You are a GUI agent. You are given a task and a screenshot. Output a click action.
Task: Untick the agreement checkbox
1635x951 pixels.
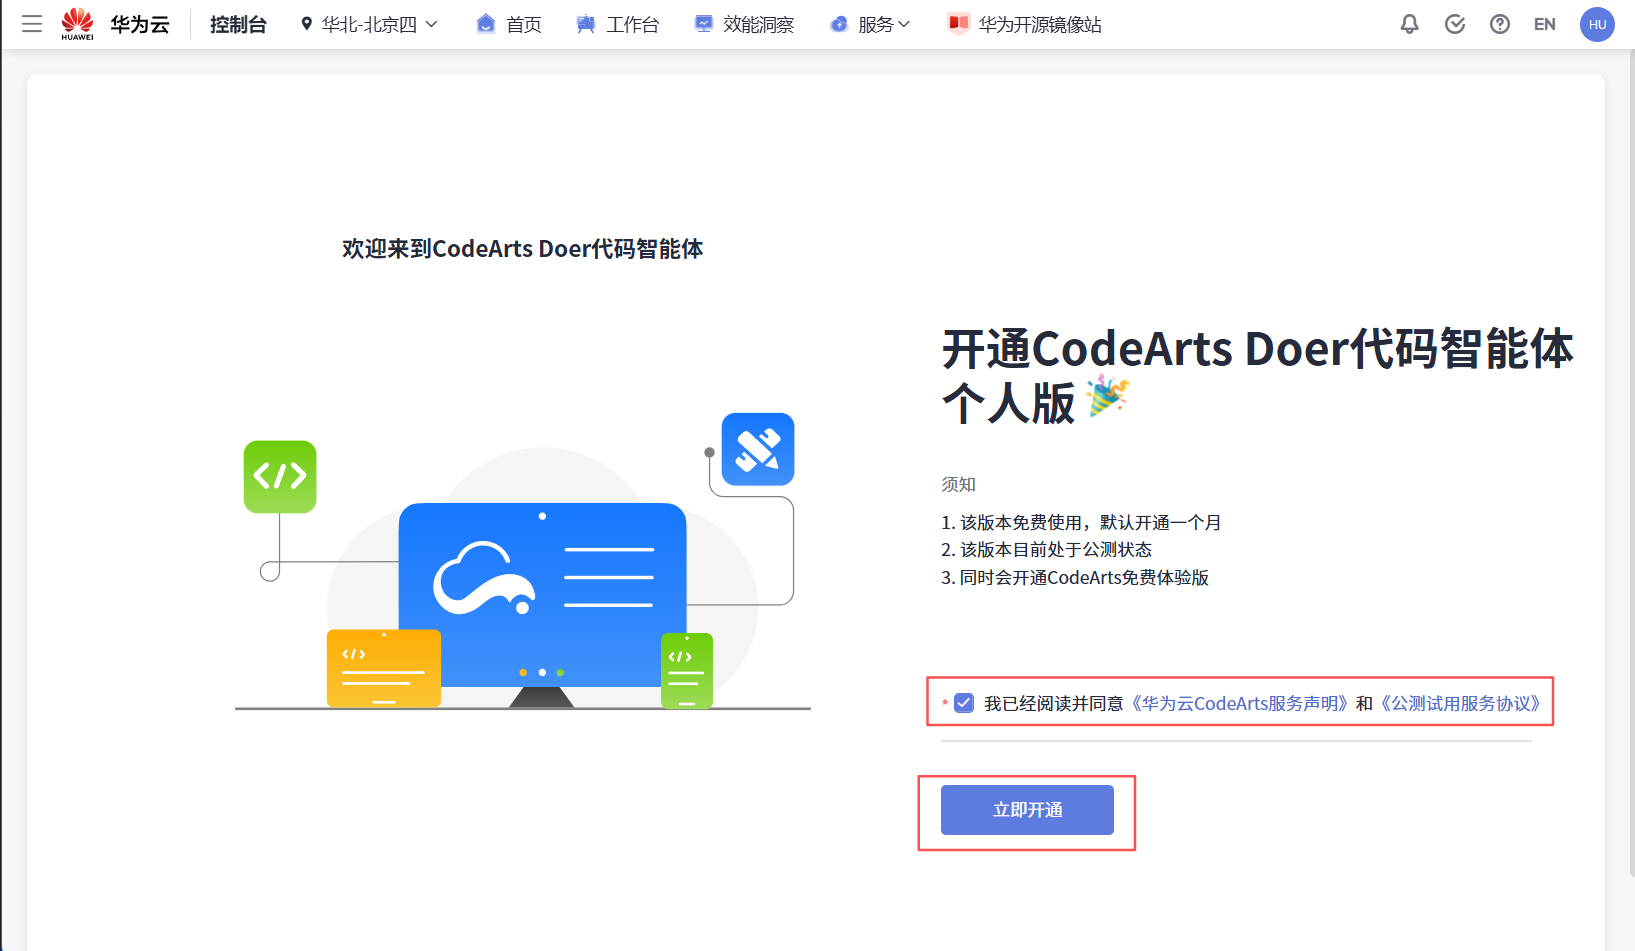tap(964, 703)
